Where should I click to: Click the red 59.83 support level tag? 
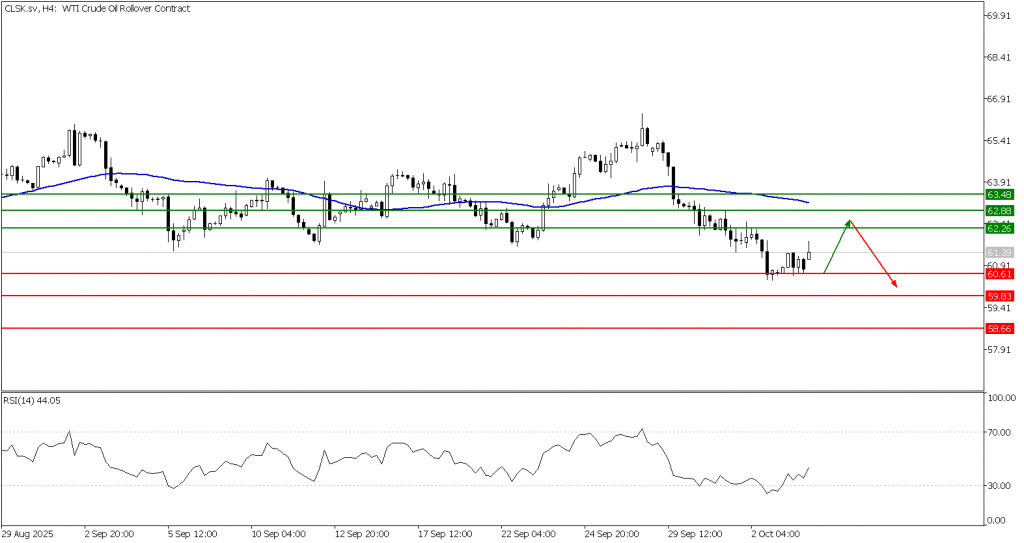pos(999,296)
